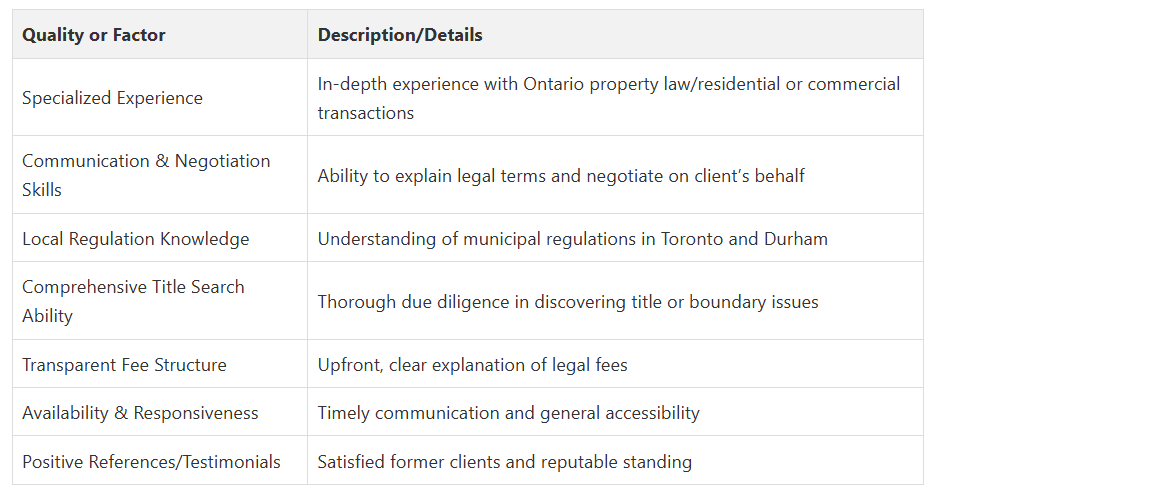
Task: Select the "Specialized Experience" row label
Action: point(112,98)
